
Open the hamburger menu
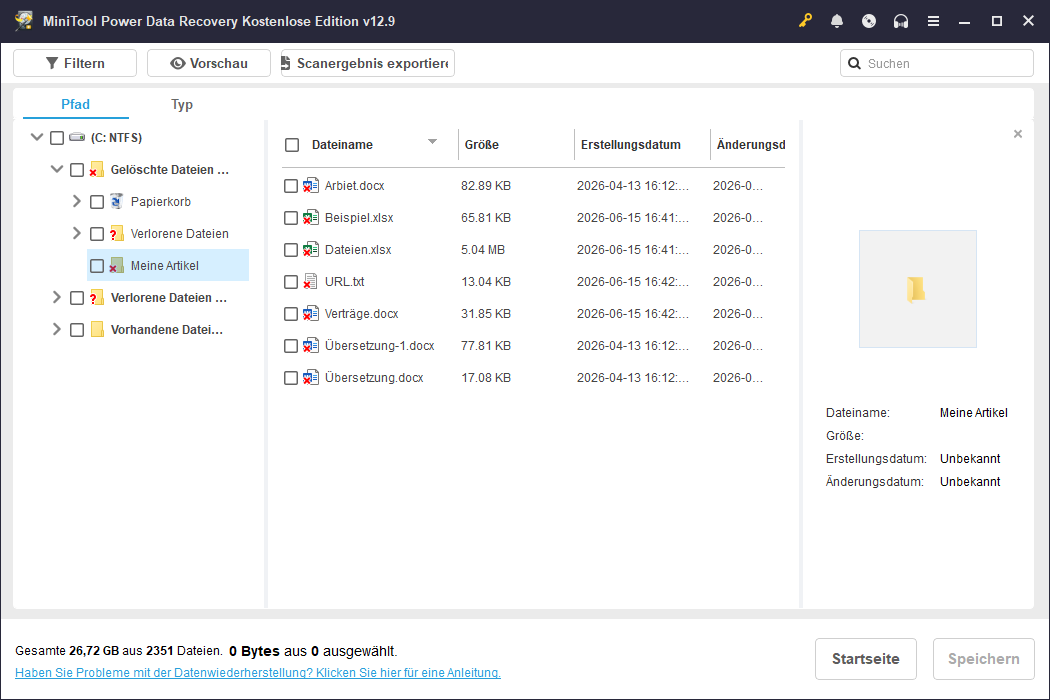[933, 21]
